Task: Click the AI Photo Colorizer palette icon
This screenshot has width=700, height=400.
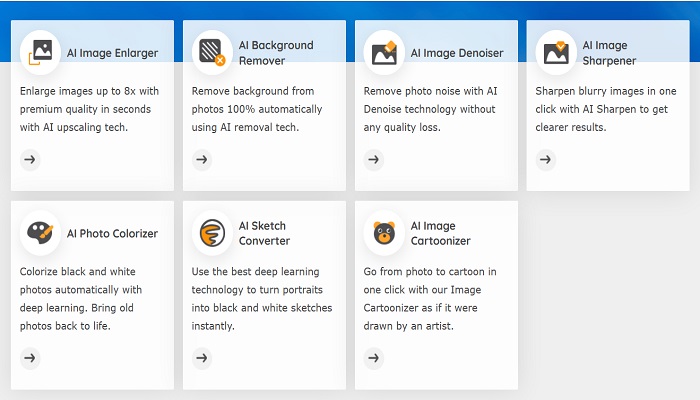Action: pos(40,233)
